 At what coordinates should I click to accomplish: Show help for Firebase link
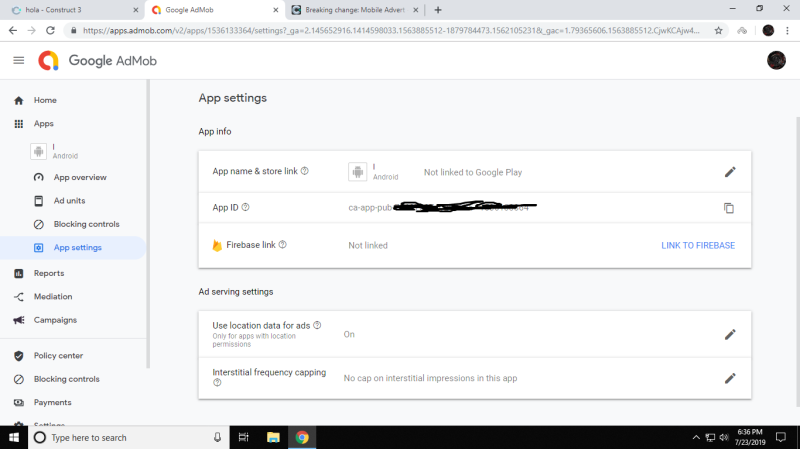click(x=283, y=245)
